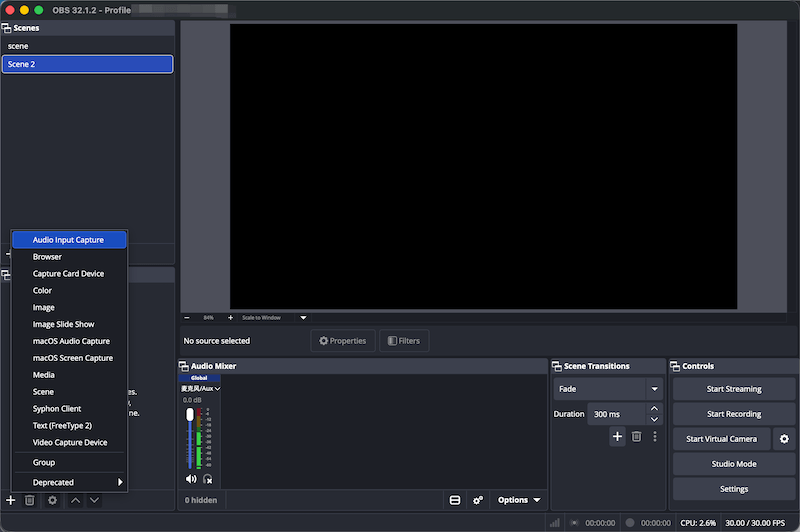The image size is (800, 532).
Task: Click the Properties button
Action: (343, 341)
